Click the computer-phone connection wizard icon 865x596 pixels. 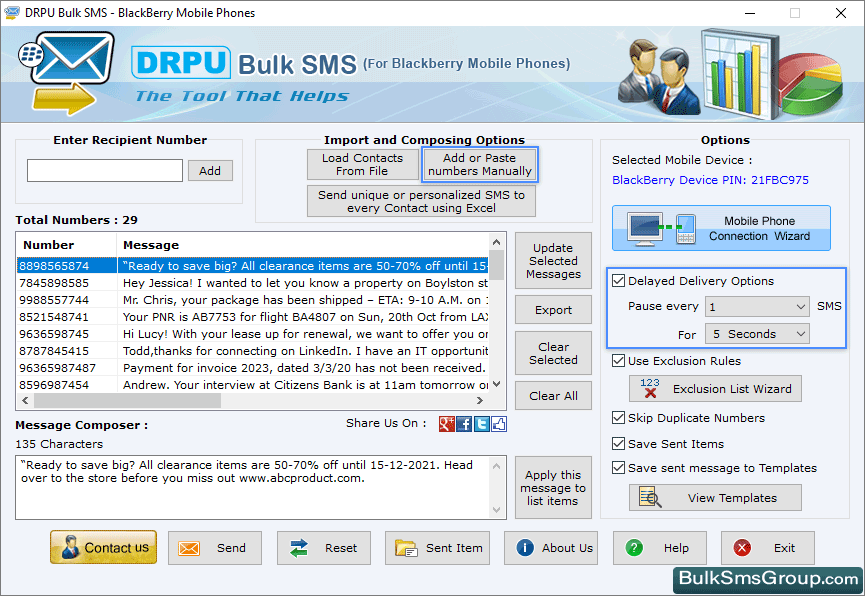(661, 228)
